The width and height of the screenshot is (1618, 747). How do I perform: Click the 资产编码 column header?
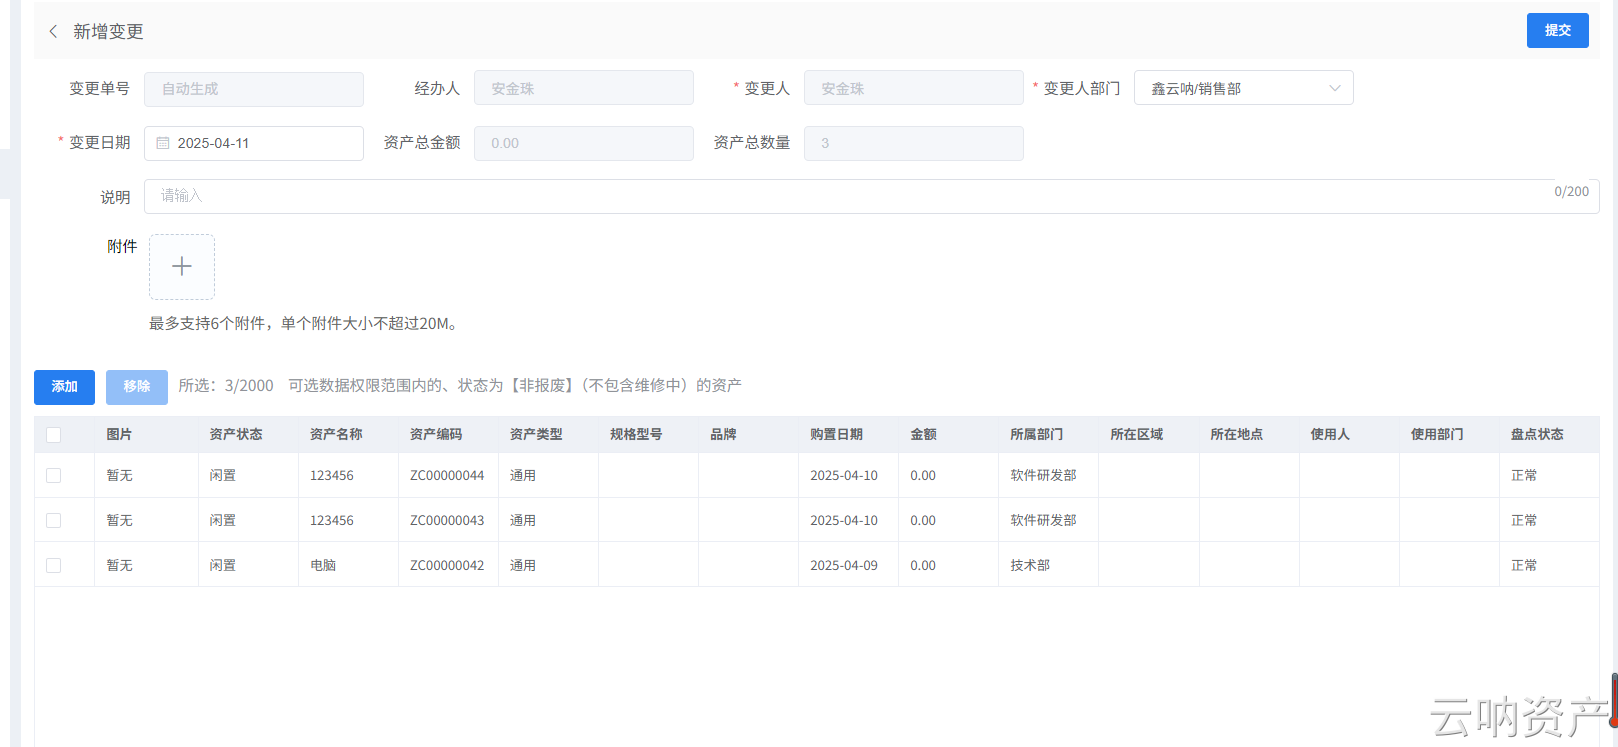tap(436, 435)
